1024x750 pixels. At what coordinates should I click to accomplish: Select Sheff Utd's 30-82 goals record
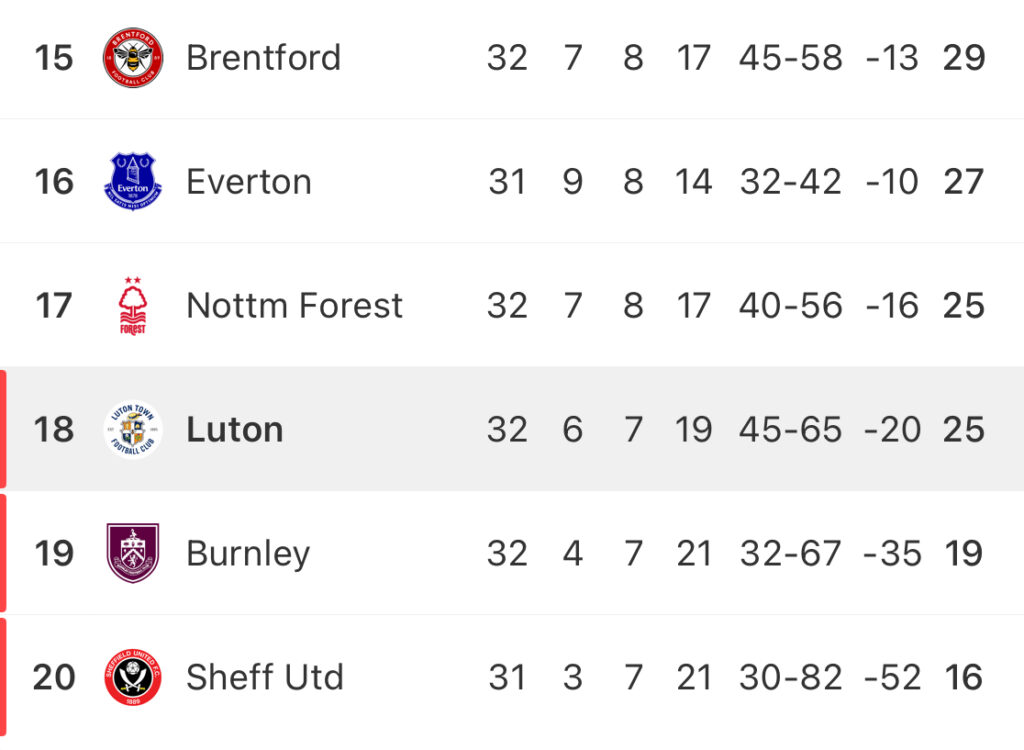[x=790, y=677]
